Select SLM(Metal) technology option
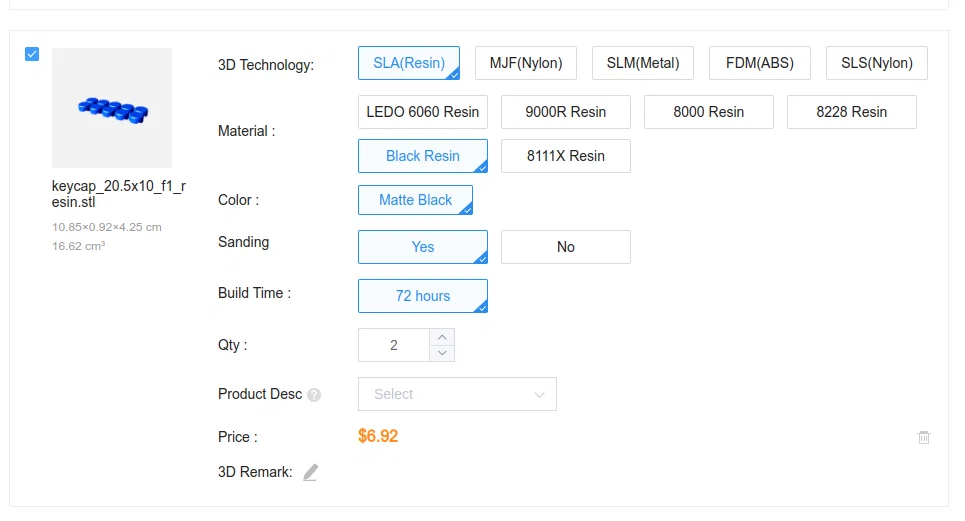 [x=643, y=63]
